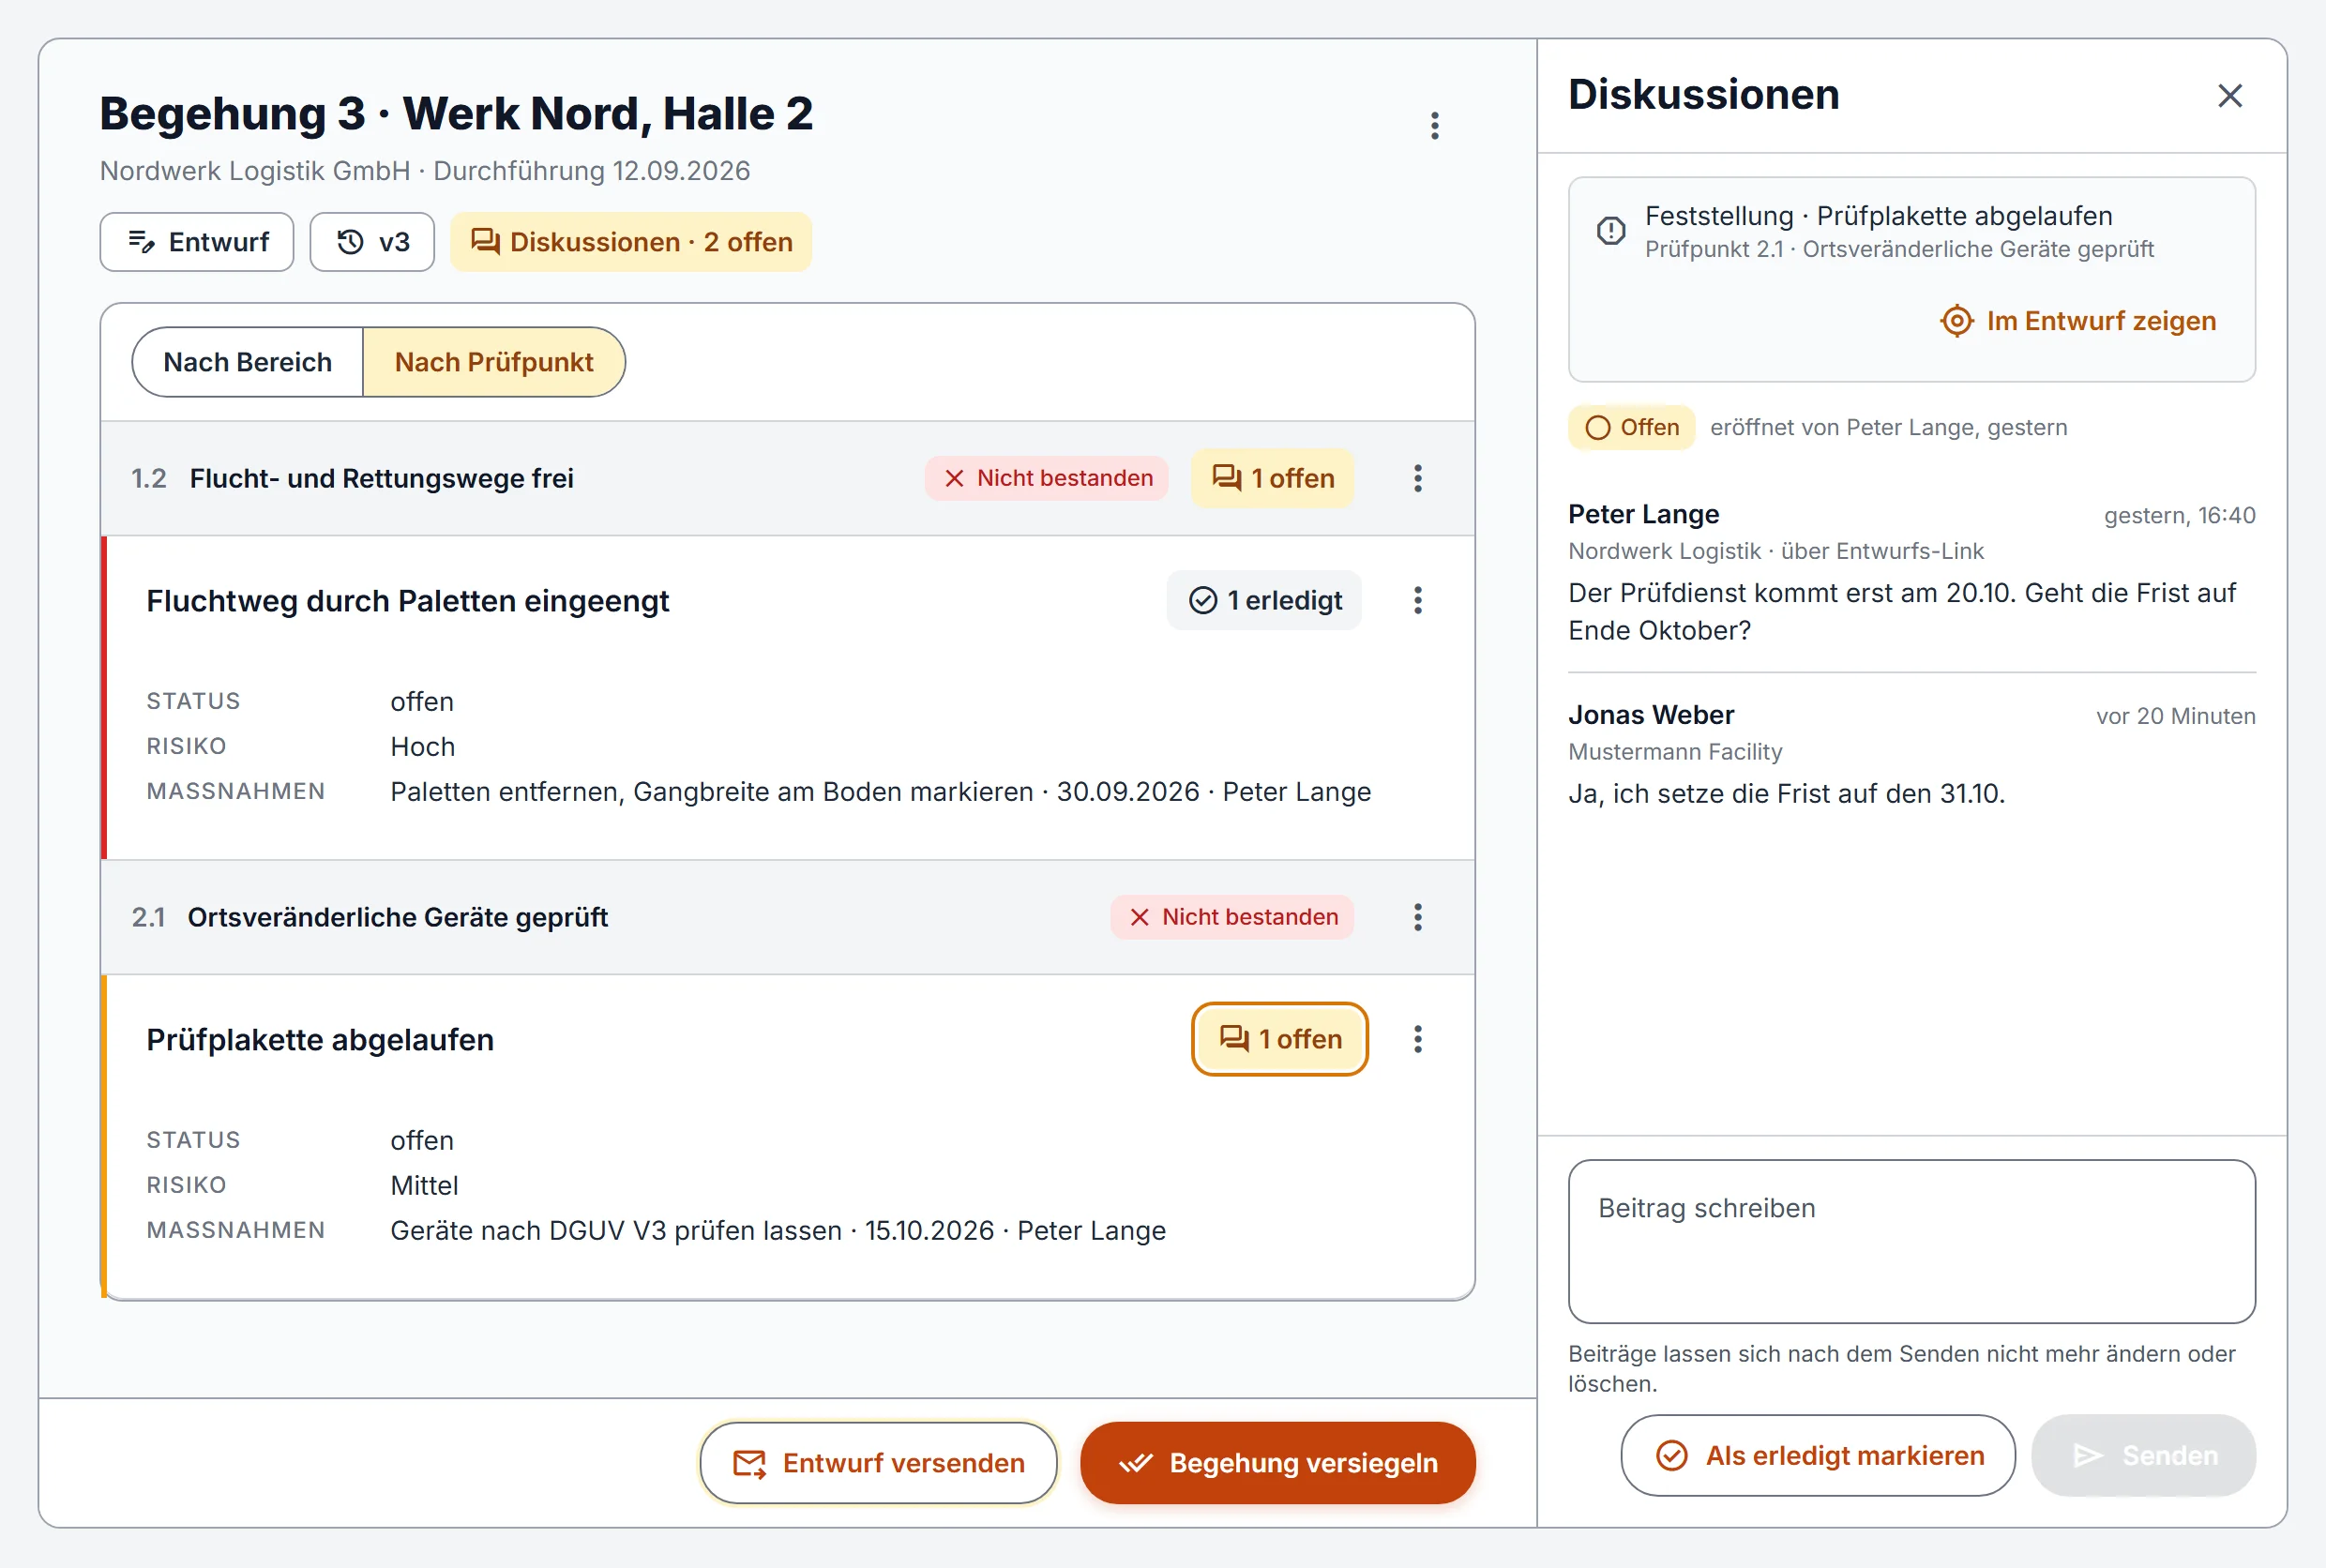Open the row menu for 2.1 Ortsveränderliche Geräte

(x=1417, y=917)
